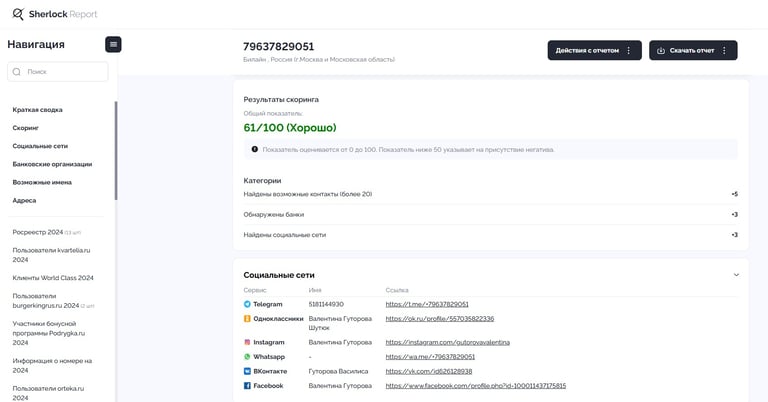Viewport: 768px width, 402px height.
Task: Open Пользователи kvartelia.ru 2024 source
Action: 51,255
